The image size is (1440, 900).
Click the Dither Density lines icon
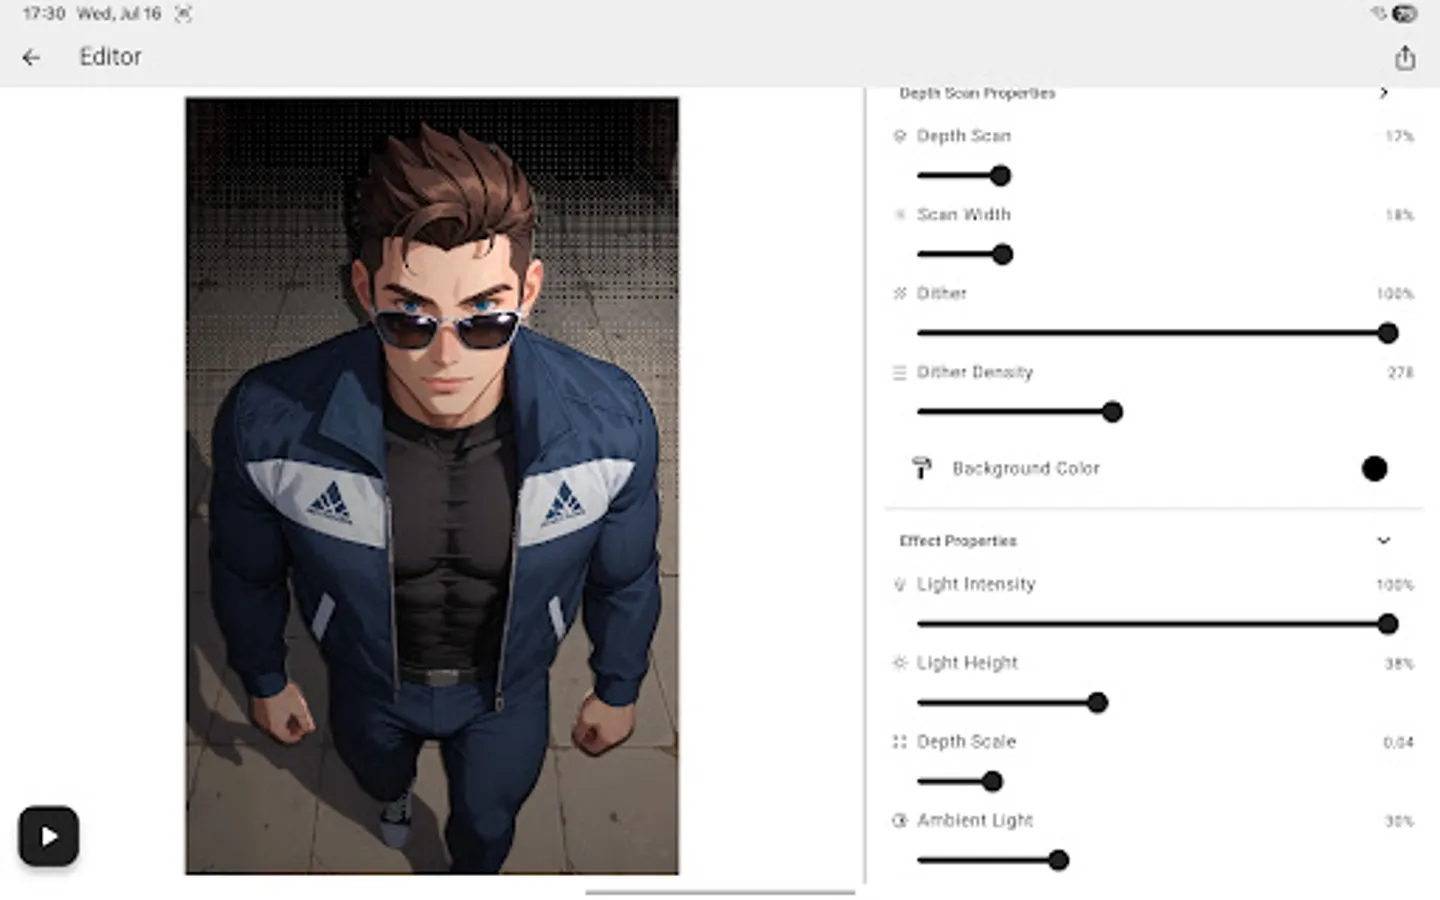tap(899, 372)
